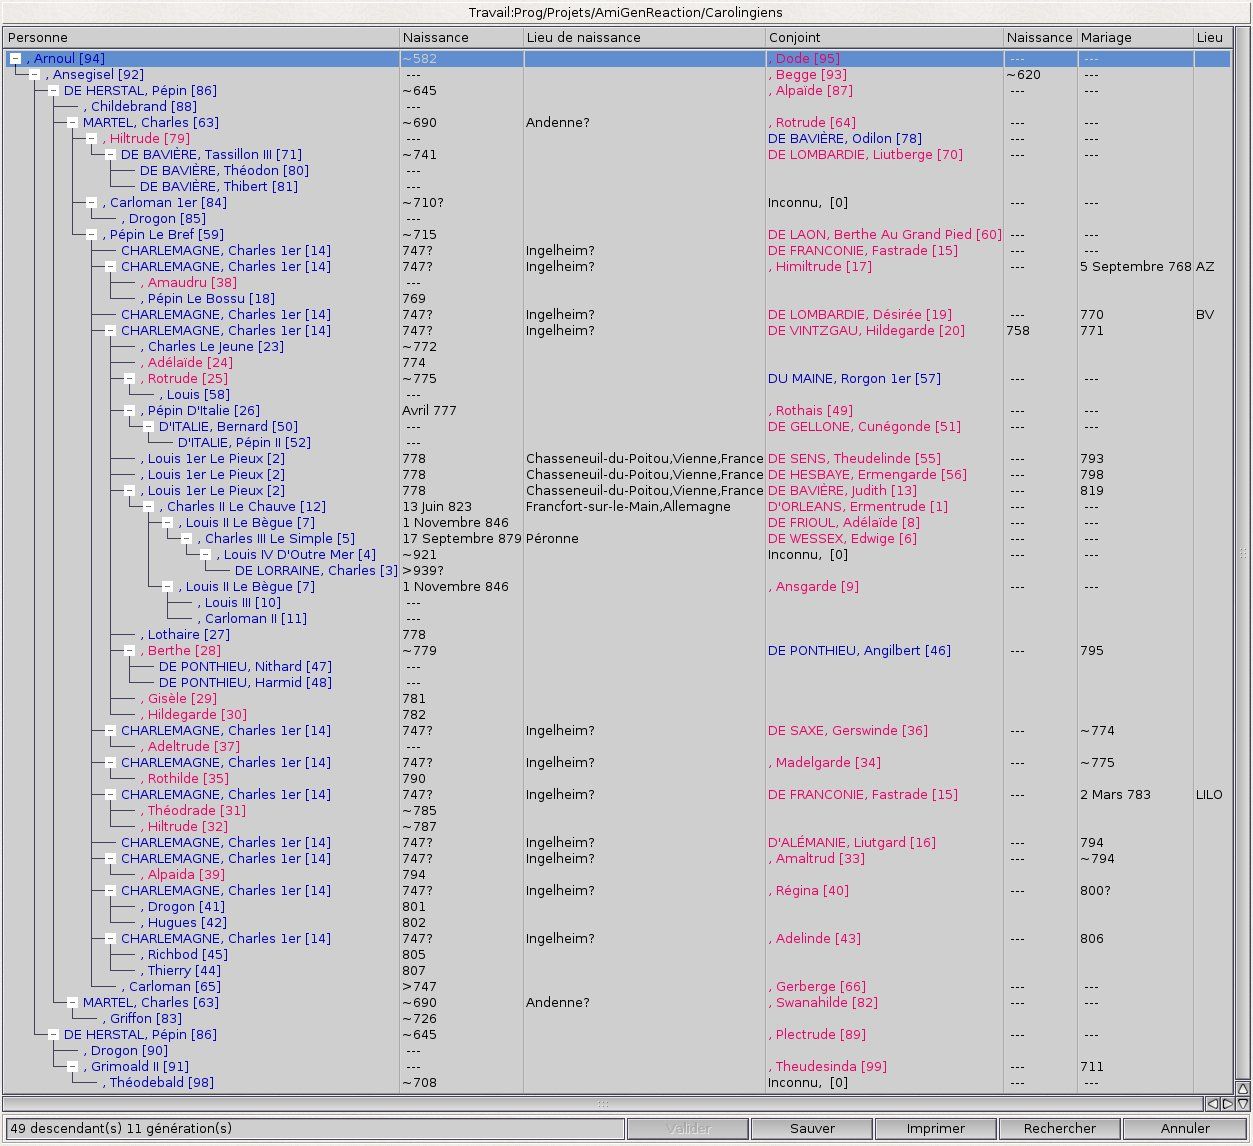Collapse the Ansegisel [92] branch
This screenshot has width=1253, height=1146.
coord(34,75)
